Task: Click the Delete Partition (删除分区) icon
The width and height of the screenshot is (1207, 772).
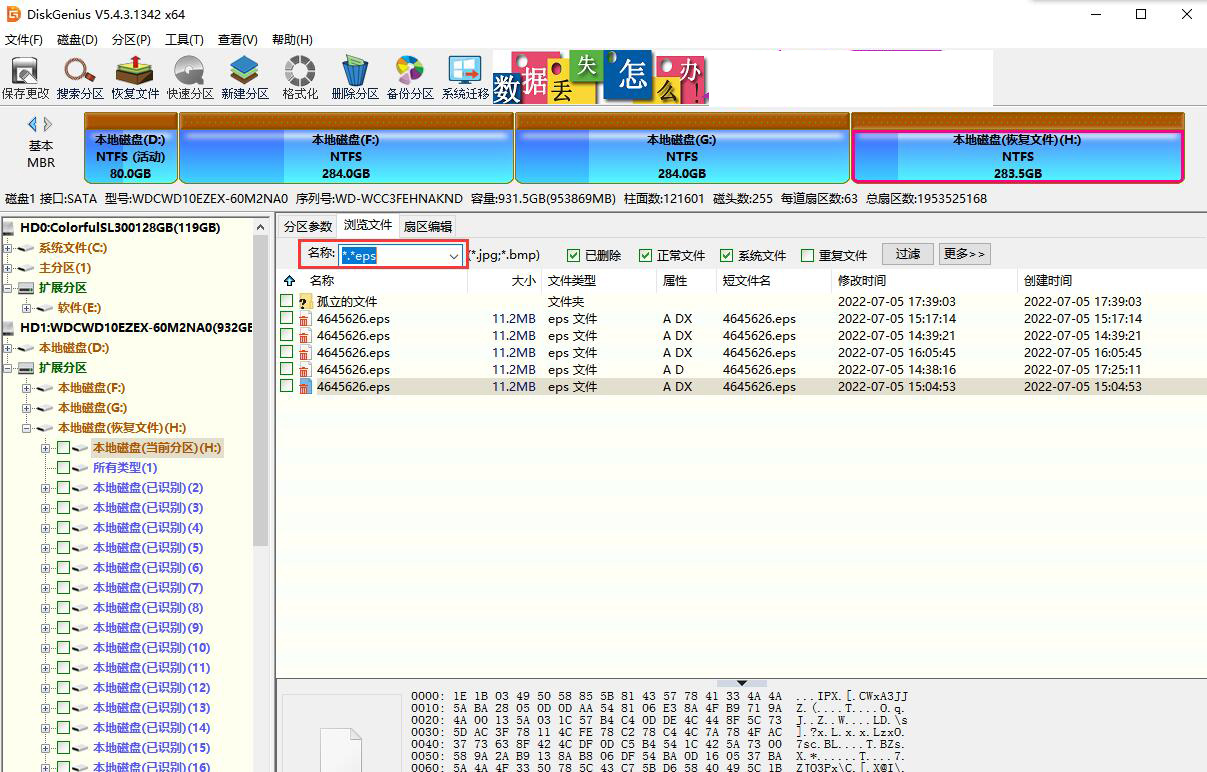Action: (354, 78)
